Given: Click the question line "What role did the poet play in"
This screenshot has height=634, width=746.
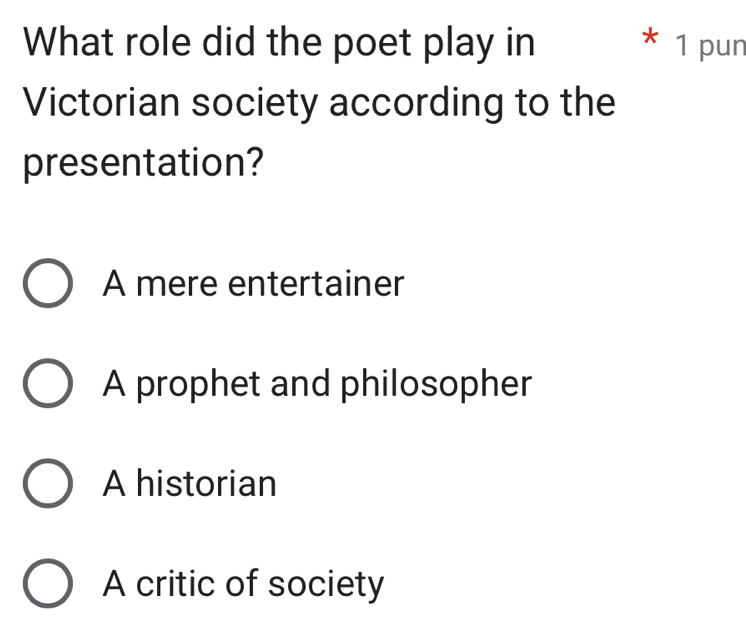Looking at the screenshot, I should pos(279,44).
